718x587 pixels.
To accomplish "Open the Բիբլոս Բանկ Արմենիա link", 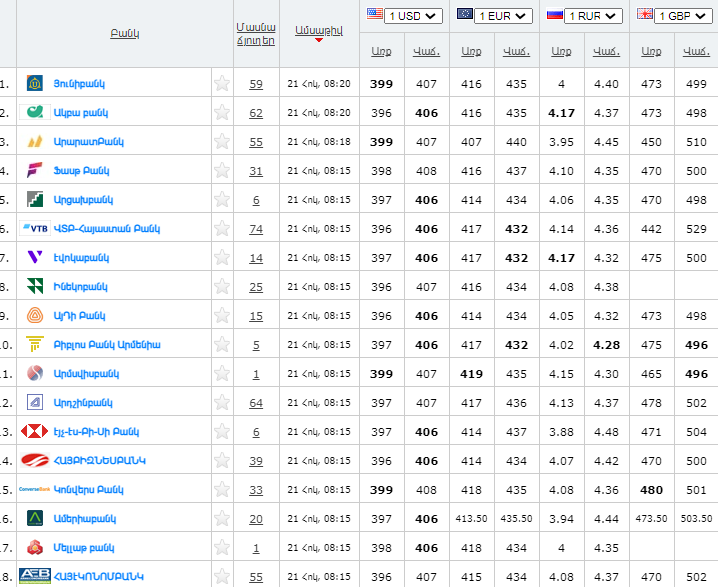I will coord(107,345).
